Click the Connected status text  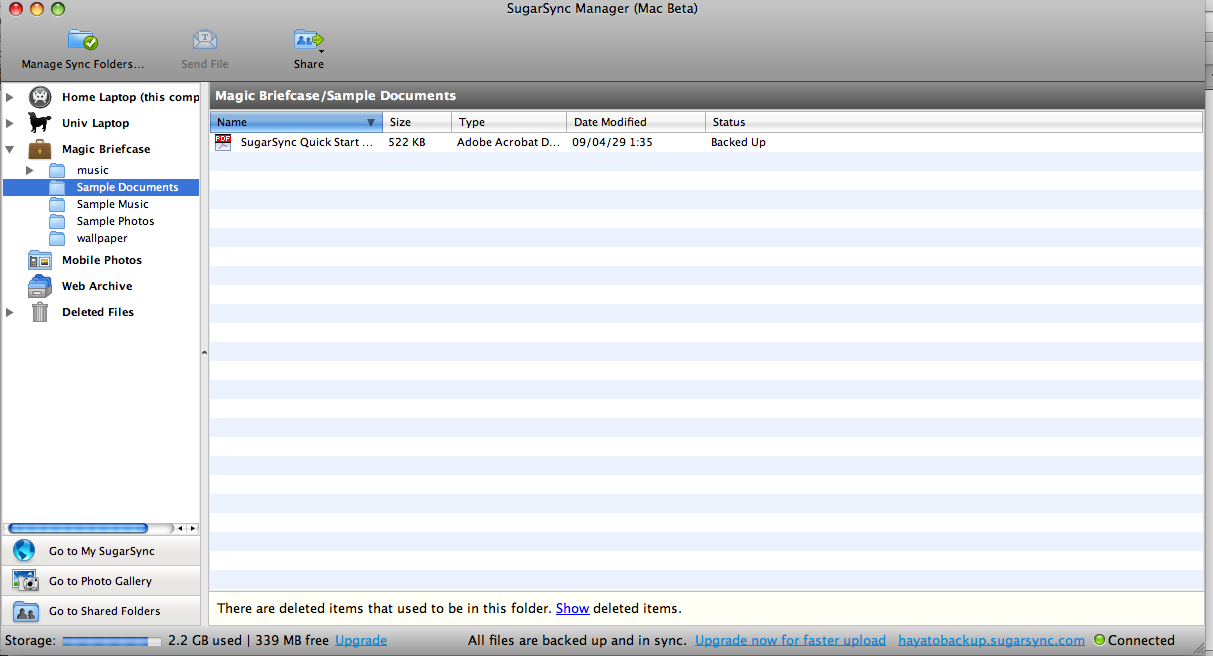pos(1141,640)
